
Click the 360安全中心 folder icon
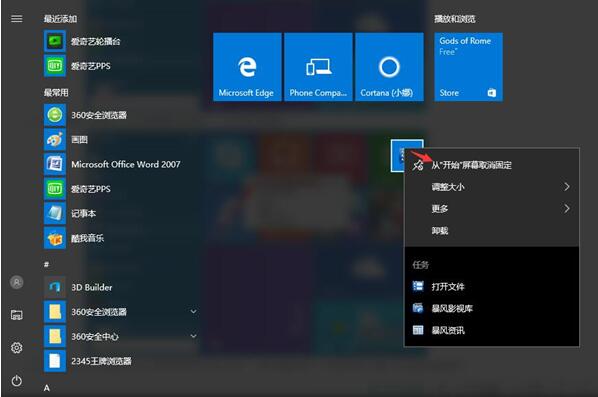pyautogui.click(x=55, y=336)
